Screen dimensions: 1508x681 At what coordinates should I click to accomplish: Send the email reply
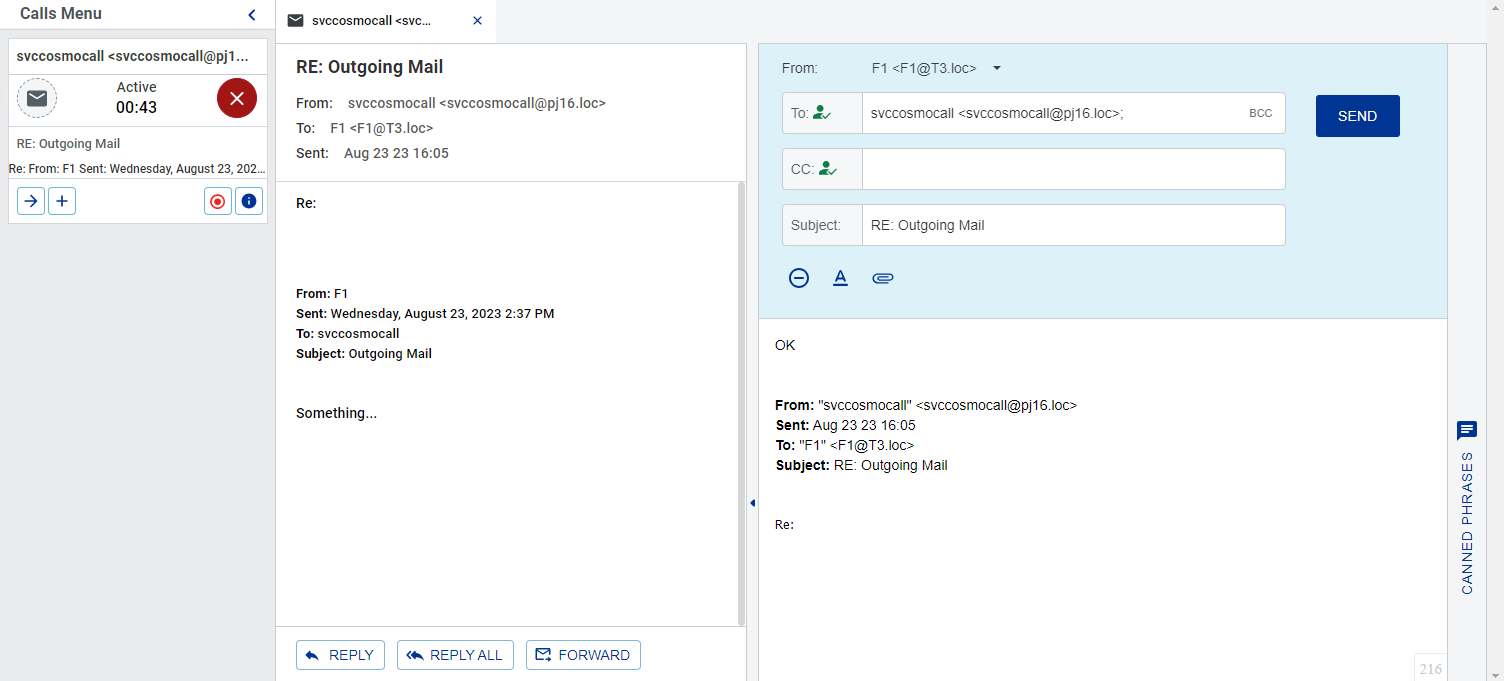1357,115
